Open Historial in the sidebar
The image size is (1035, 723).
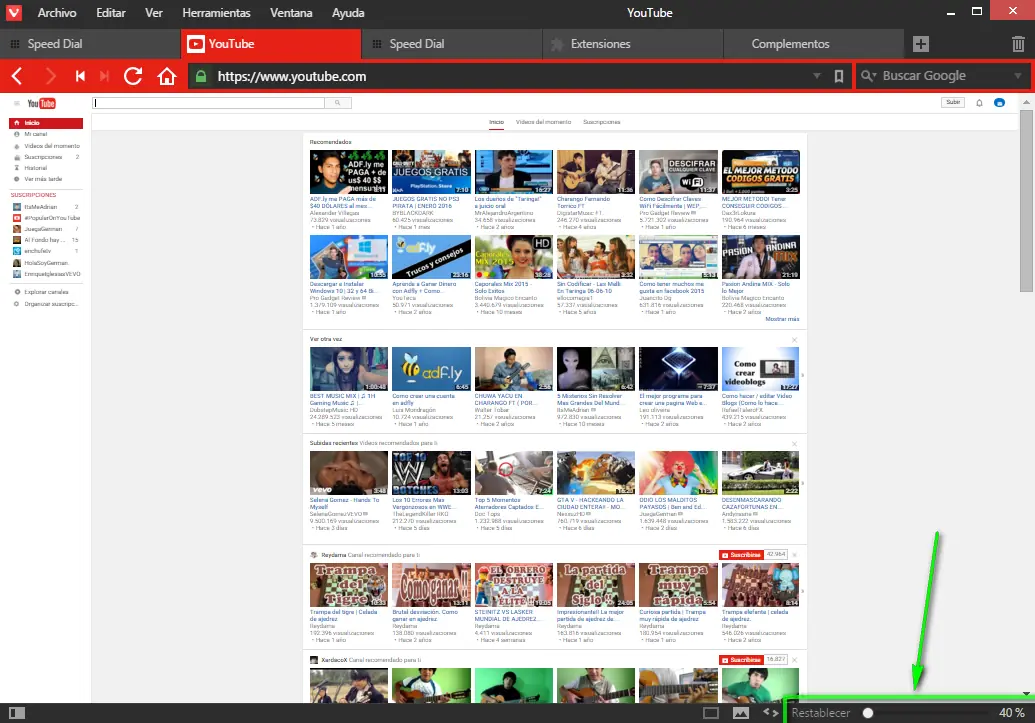coord(36,168)
